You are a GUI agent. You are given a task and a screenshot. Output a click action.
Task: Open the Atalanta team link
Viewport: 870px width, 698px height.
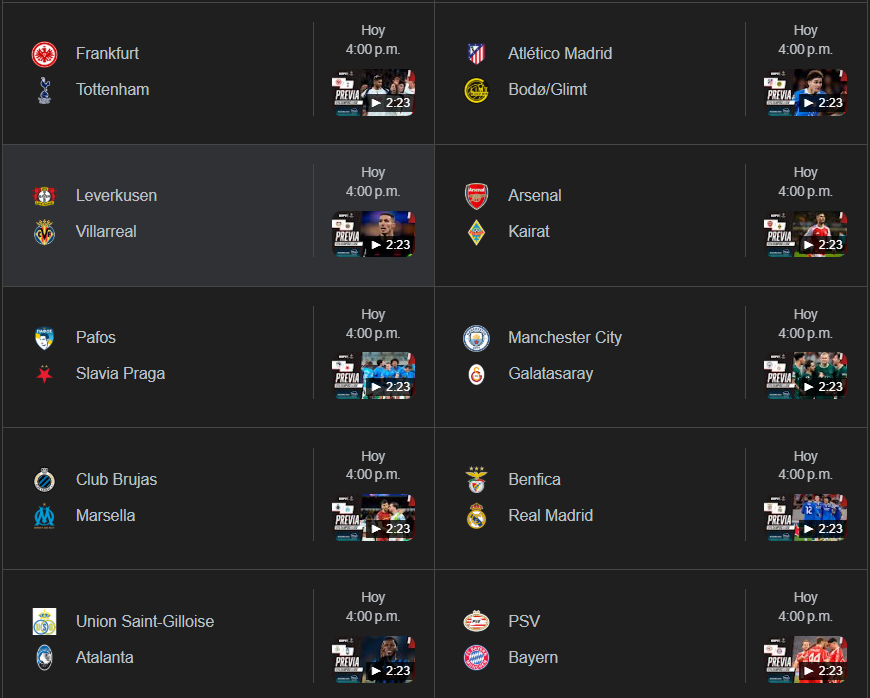[x=105, y=658]
